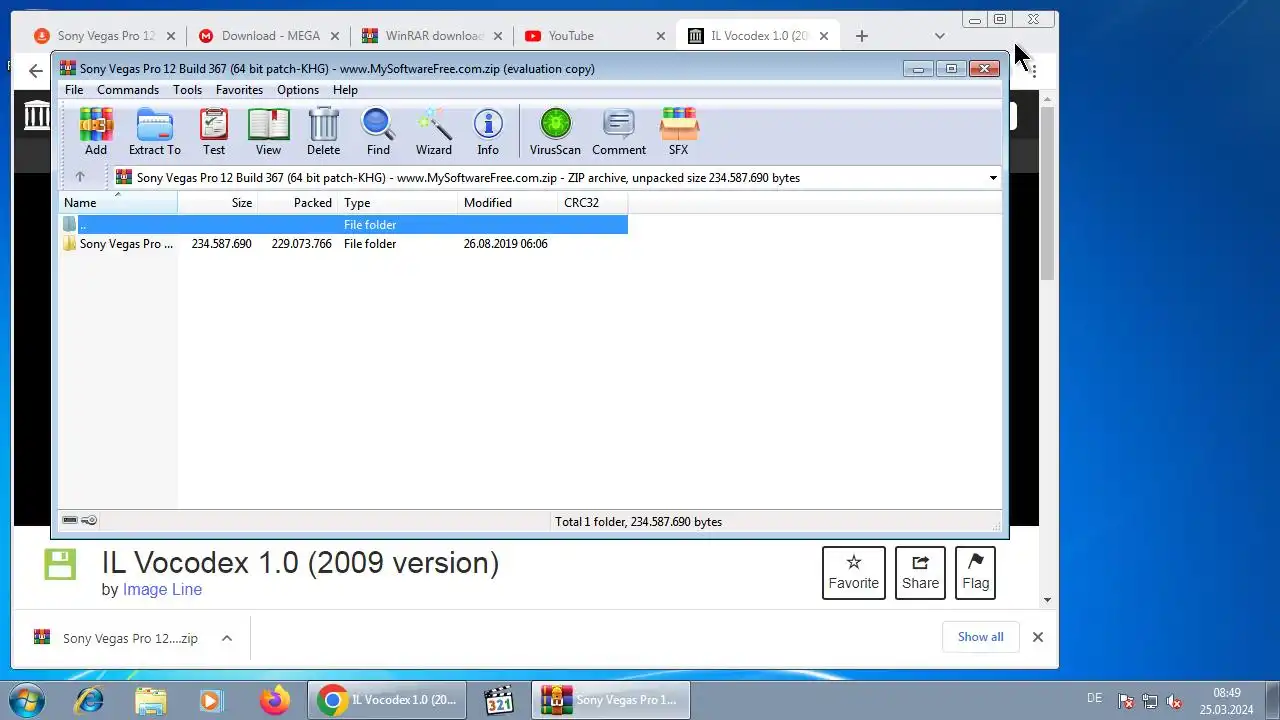Open downloaded Sony Vegas Pro 12 zip
1280x720 pixels.
tap(118, 638)
